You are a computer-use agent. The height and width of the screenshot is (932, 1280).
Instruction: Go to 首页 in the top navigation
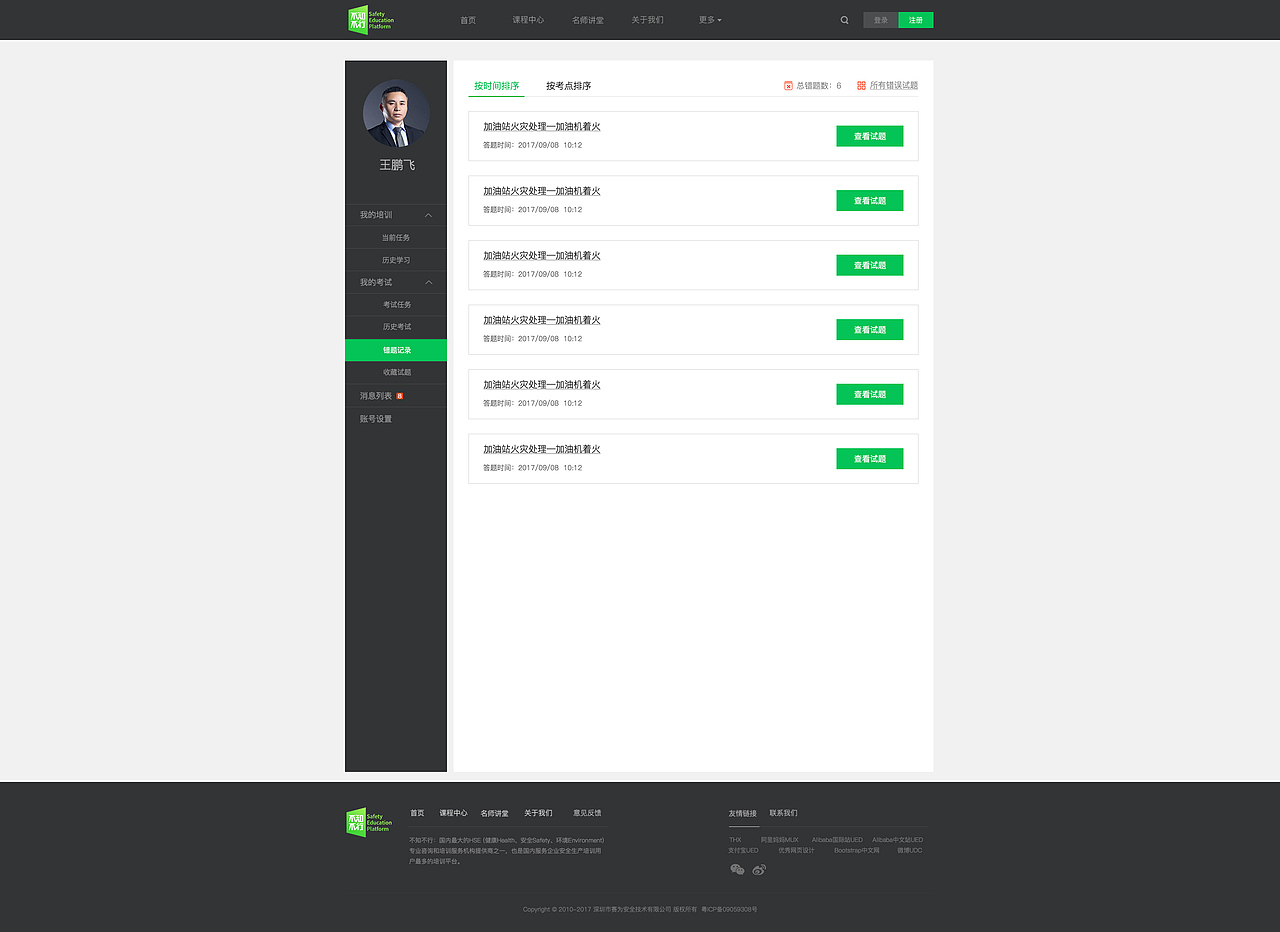(468, 20)
